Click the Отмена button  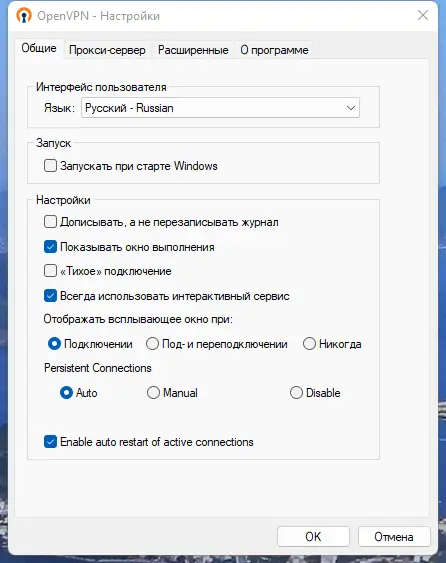(394, 536)
